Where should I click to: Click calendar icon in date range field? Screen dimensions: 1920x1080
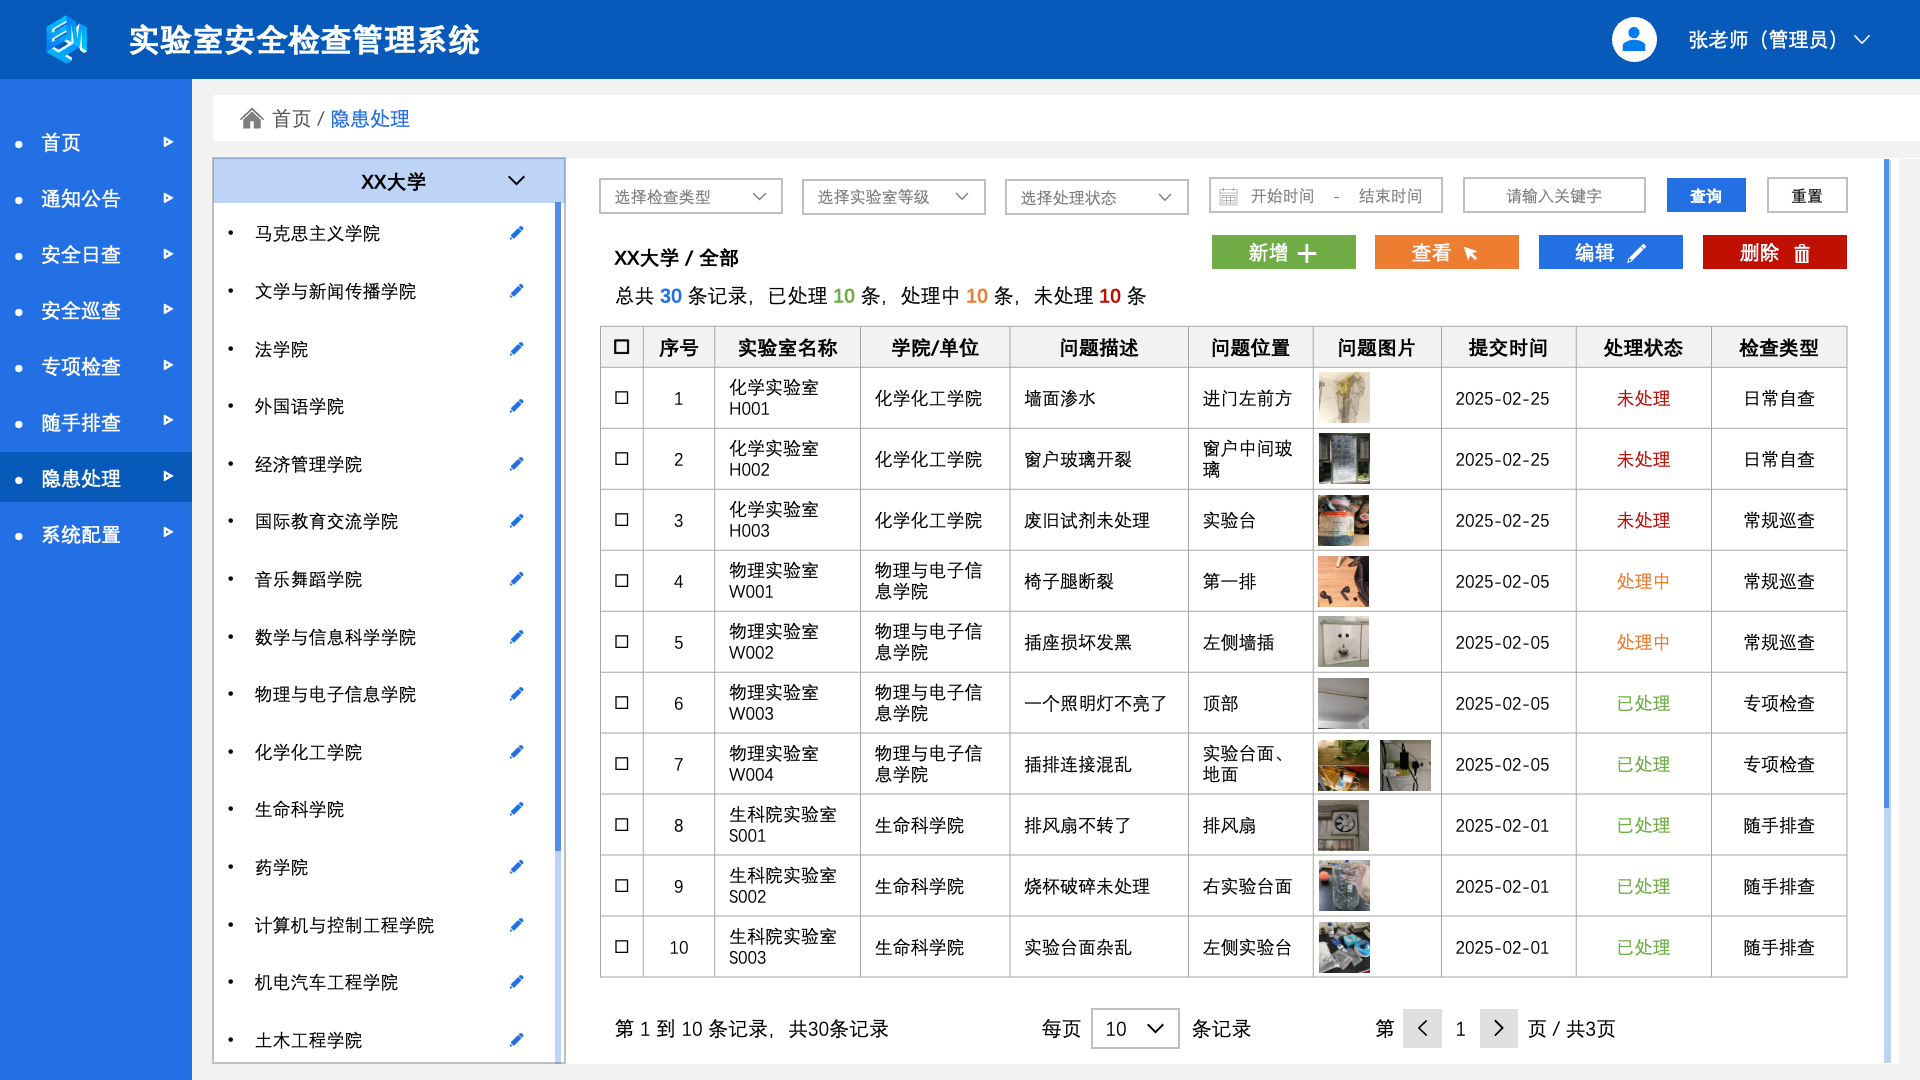coord(1228,196)
